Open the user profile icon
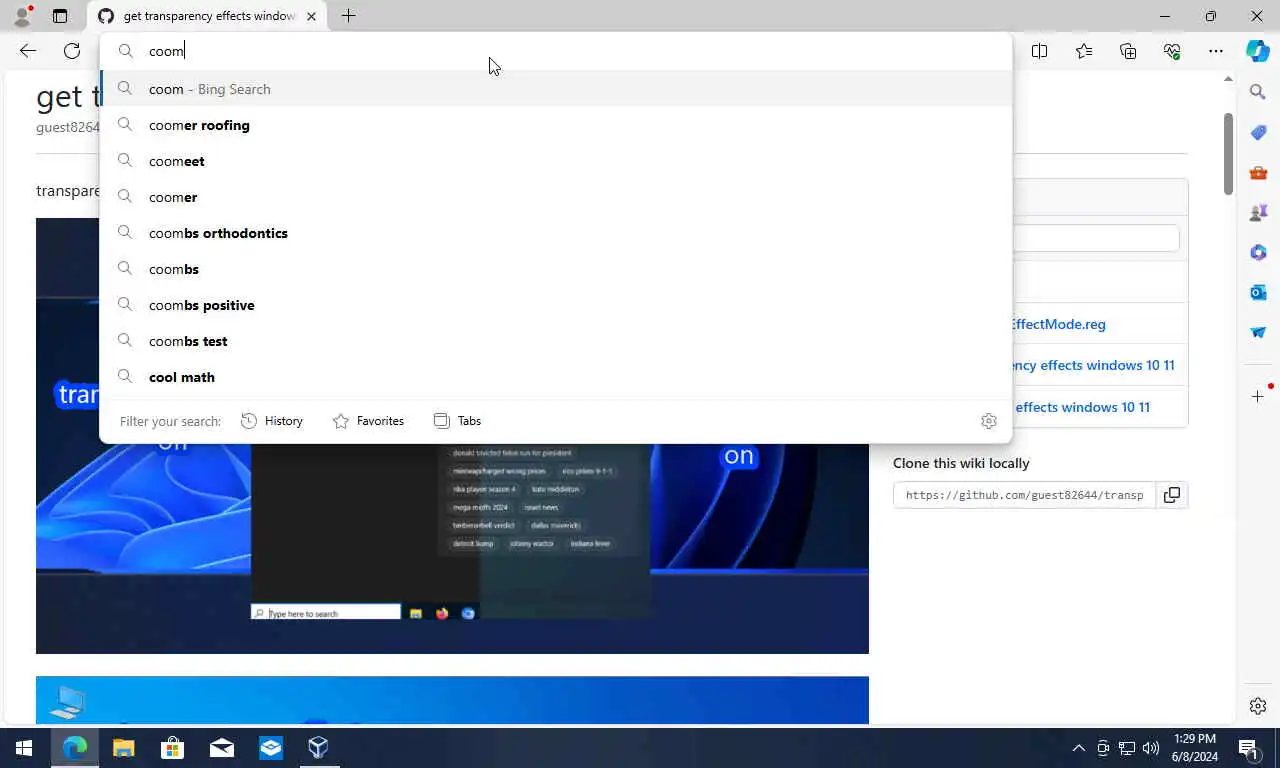This screenshot has width=1280, height=768. [22, 16]
